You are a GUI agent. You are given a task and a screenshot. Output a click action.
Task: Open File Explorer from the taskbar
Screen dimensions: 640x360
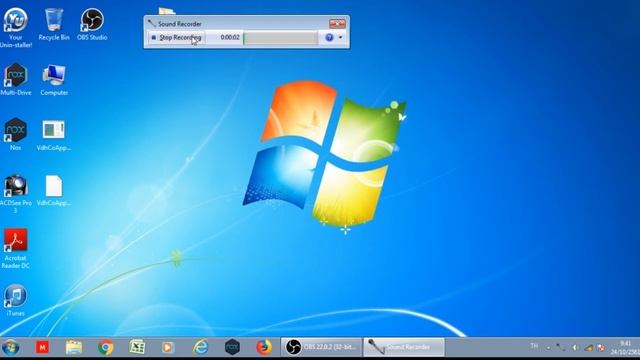click(x=74, y=347)
